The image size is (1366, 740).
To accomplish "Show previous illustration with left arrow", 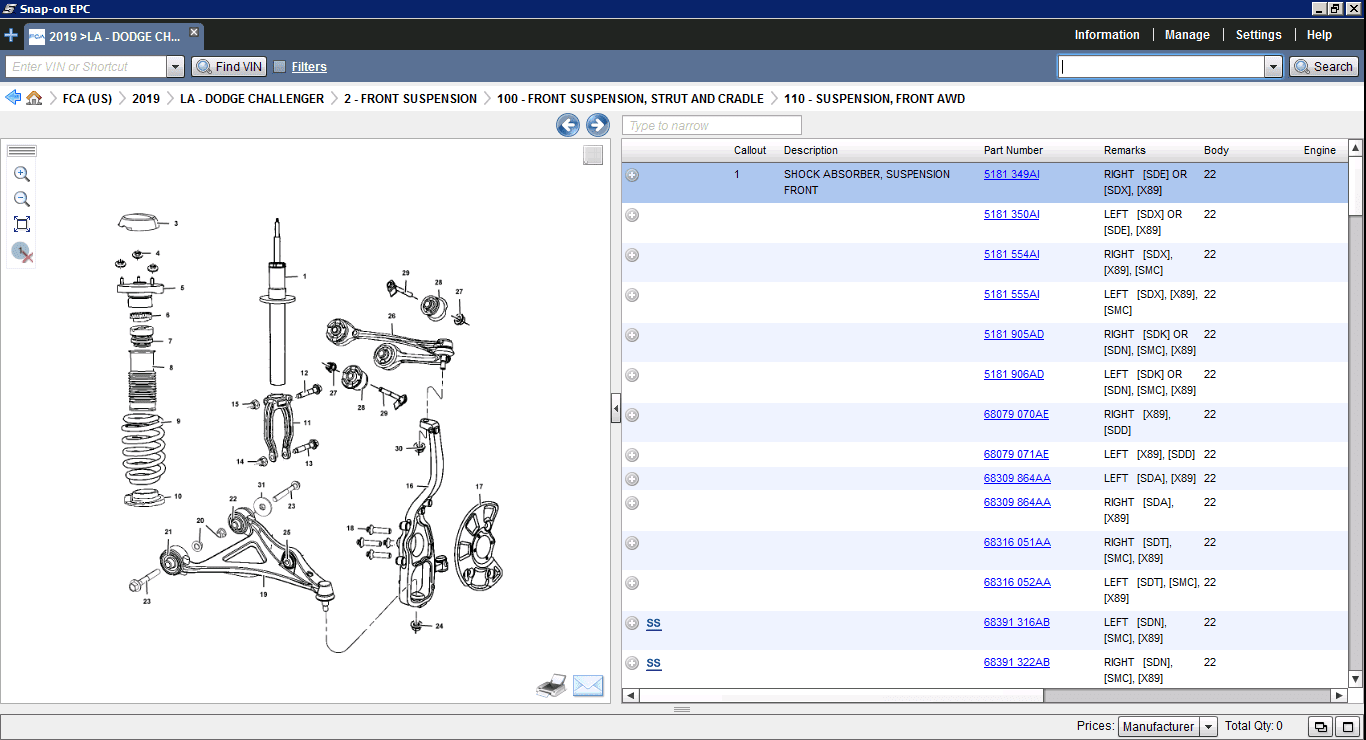I will click(x=568, y=125).
